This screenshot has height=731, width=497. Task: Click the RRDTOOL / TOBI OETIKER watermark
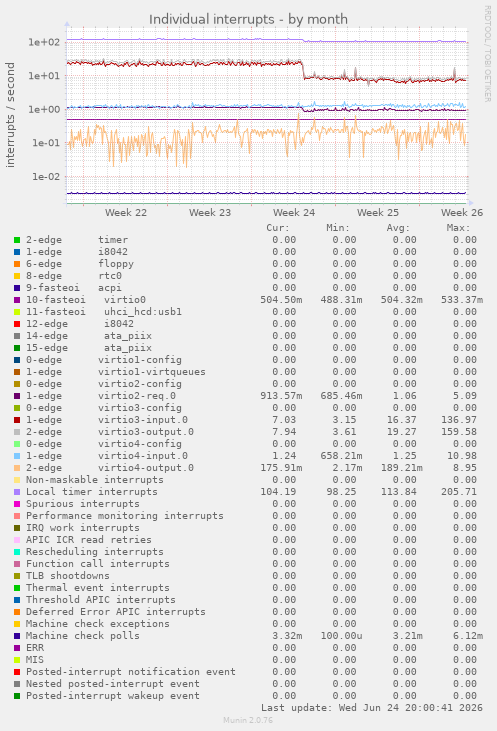[x=487, y=54]
